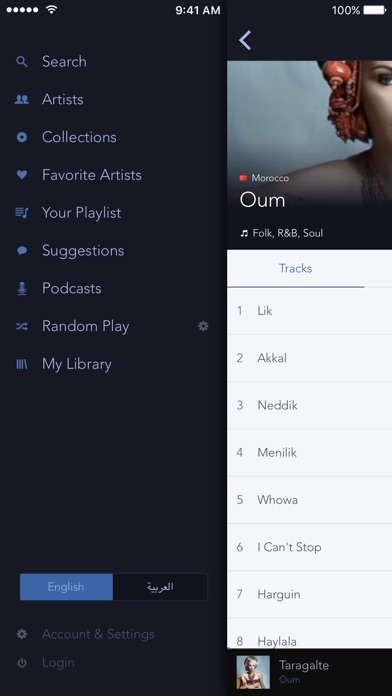Play track 1 Lik
Viewport: 392px width, 696px height.
point(309,311)
